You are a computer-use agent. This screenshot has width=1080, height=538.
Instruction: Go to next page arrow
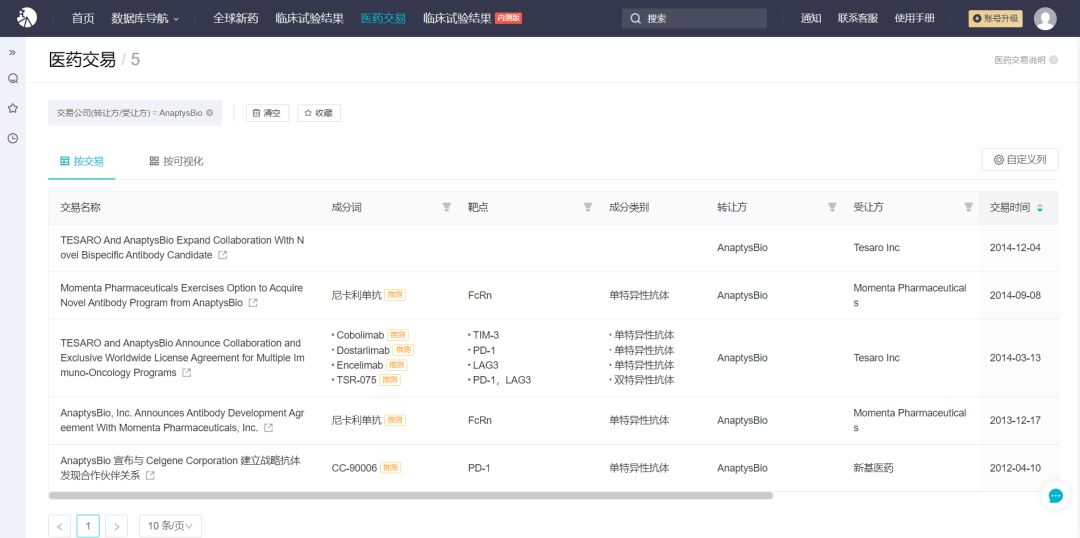(117, 526)
